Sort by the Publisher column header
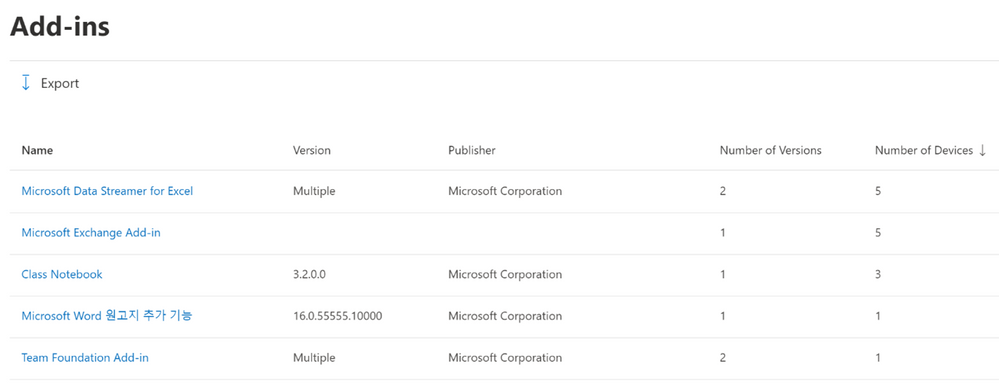The height and width of the screenshot is (389, 999). (471, 150)
